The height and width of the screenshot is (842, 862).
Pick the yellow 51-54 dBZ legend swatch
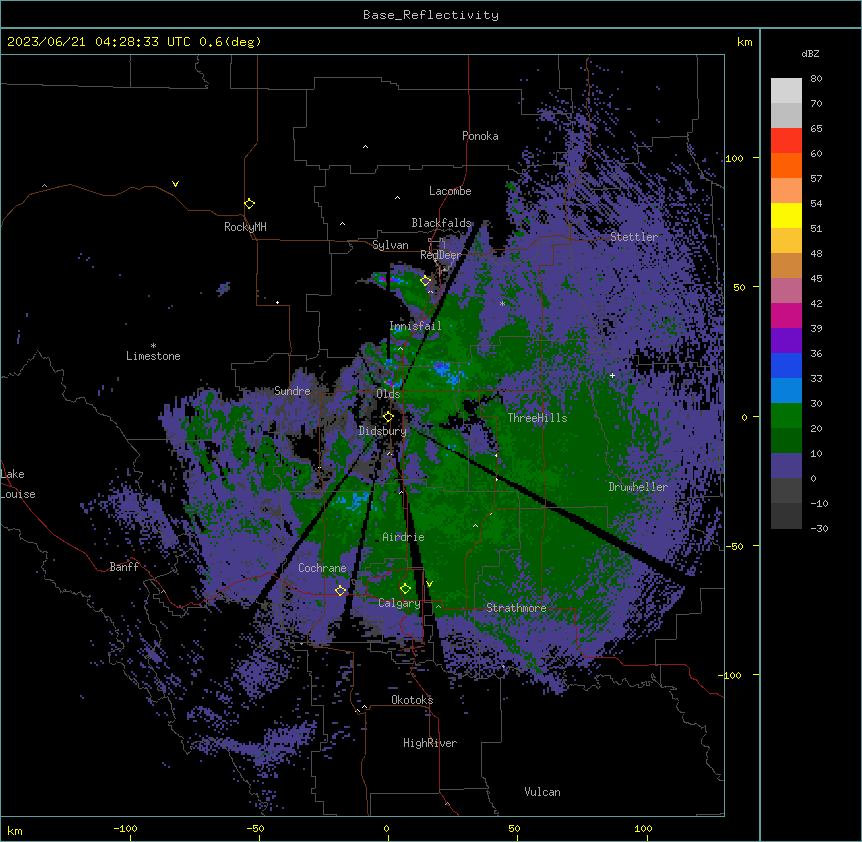[x=786, y=215]
